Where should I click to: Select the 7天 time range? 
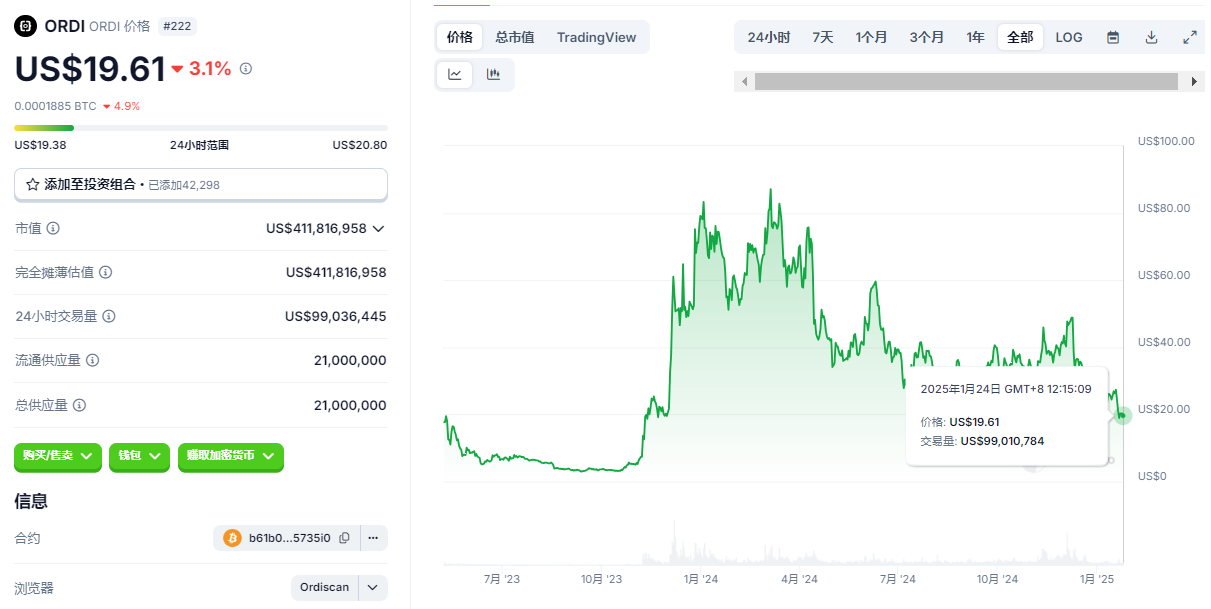tap(823, 37)
